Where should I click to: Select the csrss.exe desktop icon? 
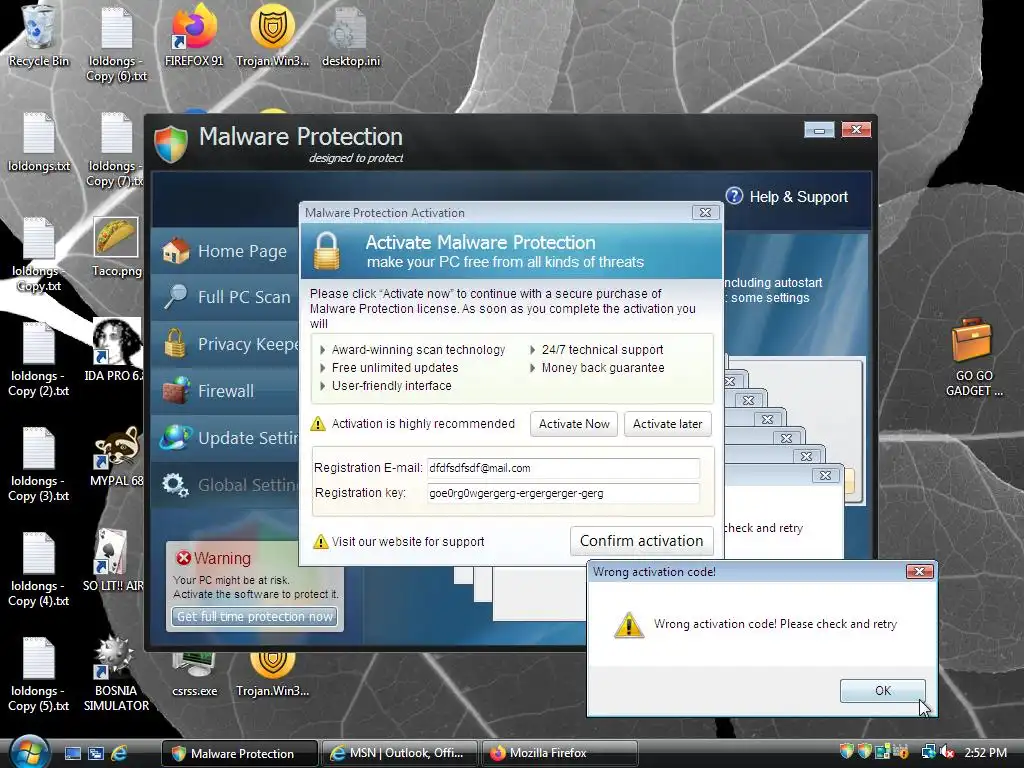point(194,674)
